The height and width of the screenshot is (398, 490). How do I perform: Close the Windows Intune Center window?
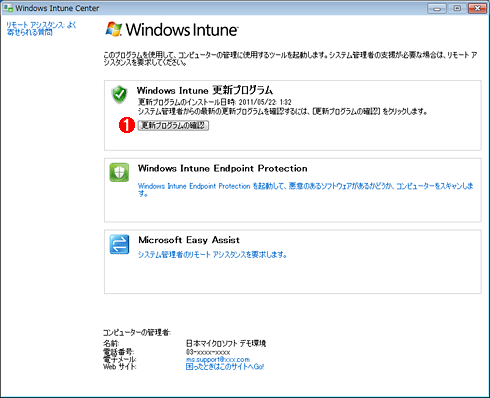pyautogui.click(x=477, y=8)
